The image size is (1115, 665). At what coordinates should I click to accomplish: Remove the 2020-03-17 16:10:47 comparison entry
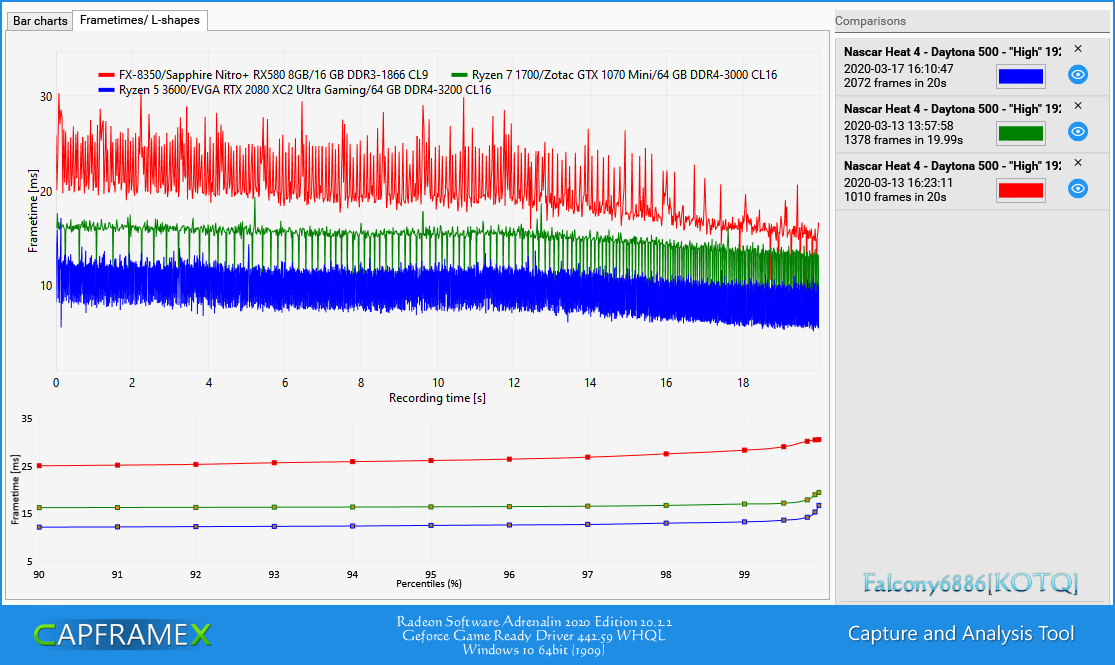click(x=1078, y=49)
